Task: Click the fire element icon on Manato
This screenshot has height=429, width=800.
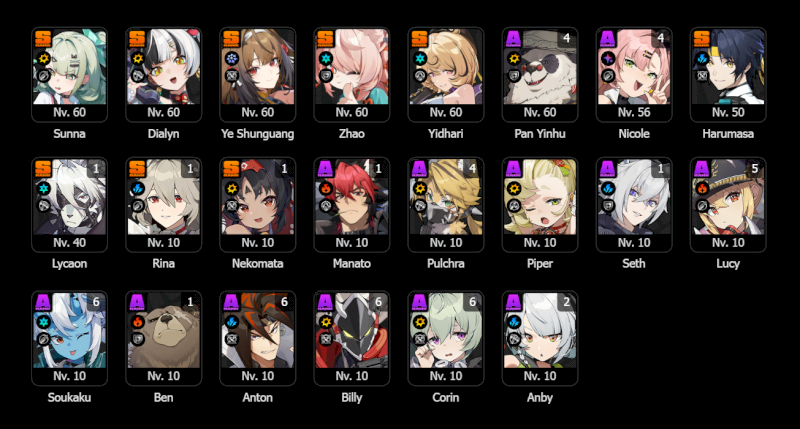Action: coord(326,189)
